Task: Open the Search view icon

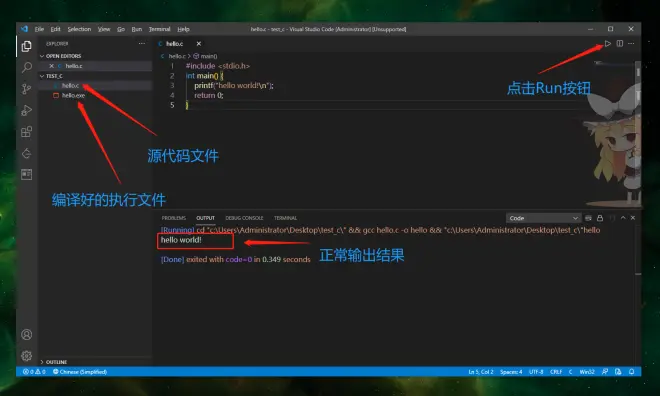Action: coord(27,67)
